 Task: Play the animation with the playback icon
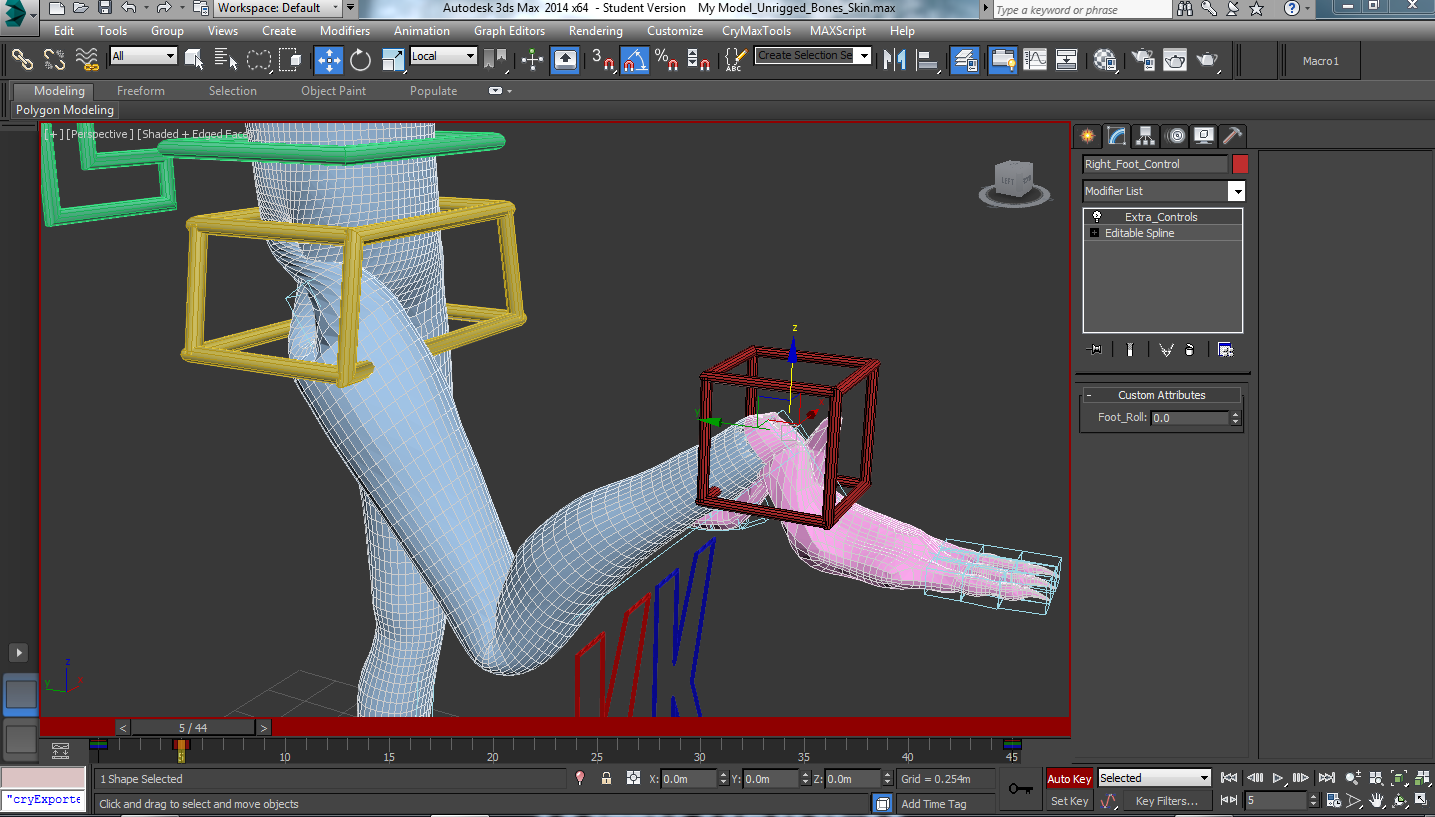[1278, 777]
